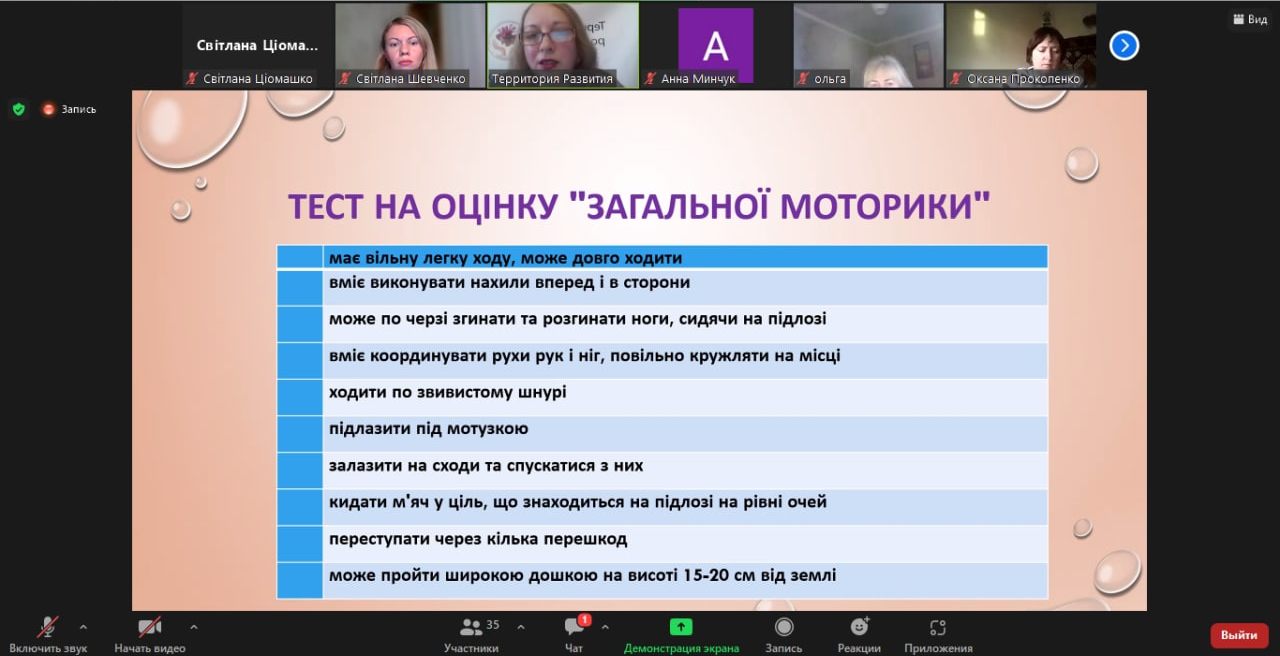Start video with the camera button
This screenshot has height=656, width=1280.
pos(149,627)
